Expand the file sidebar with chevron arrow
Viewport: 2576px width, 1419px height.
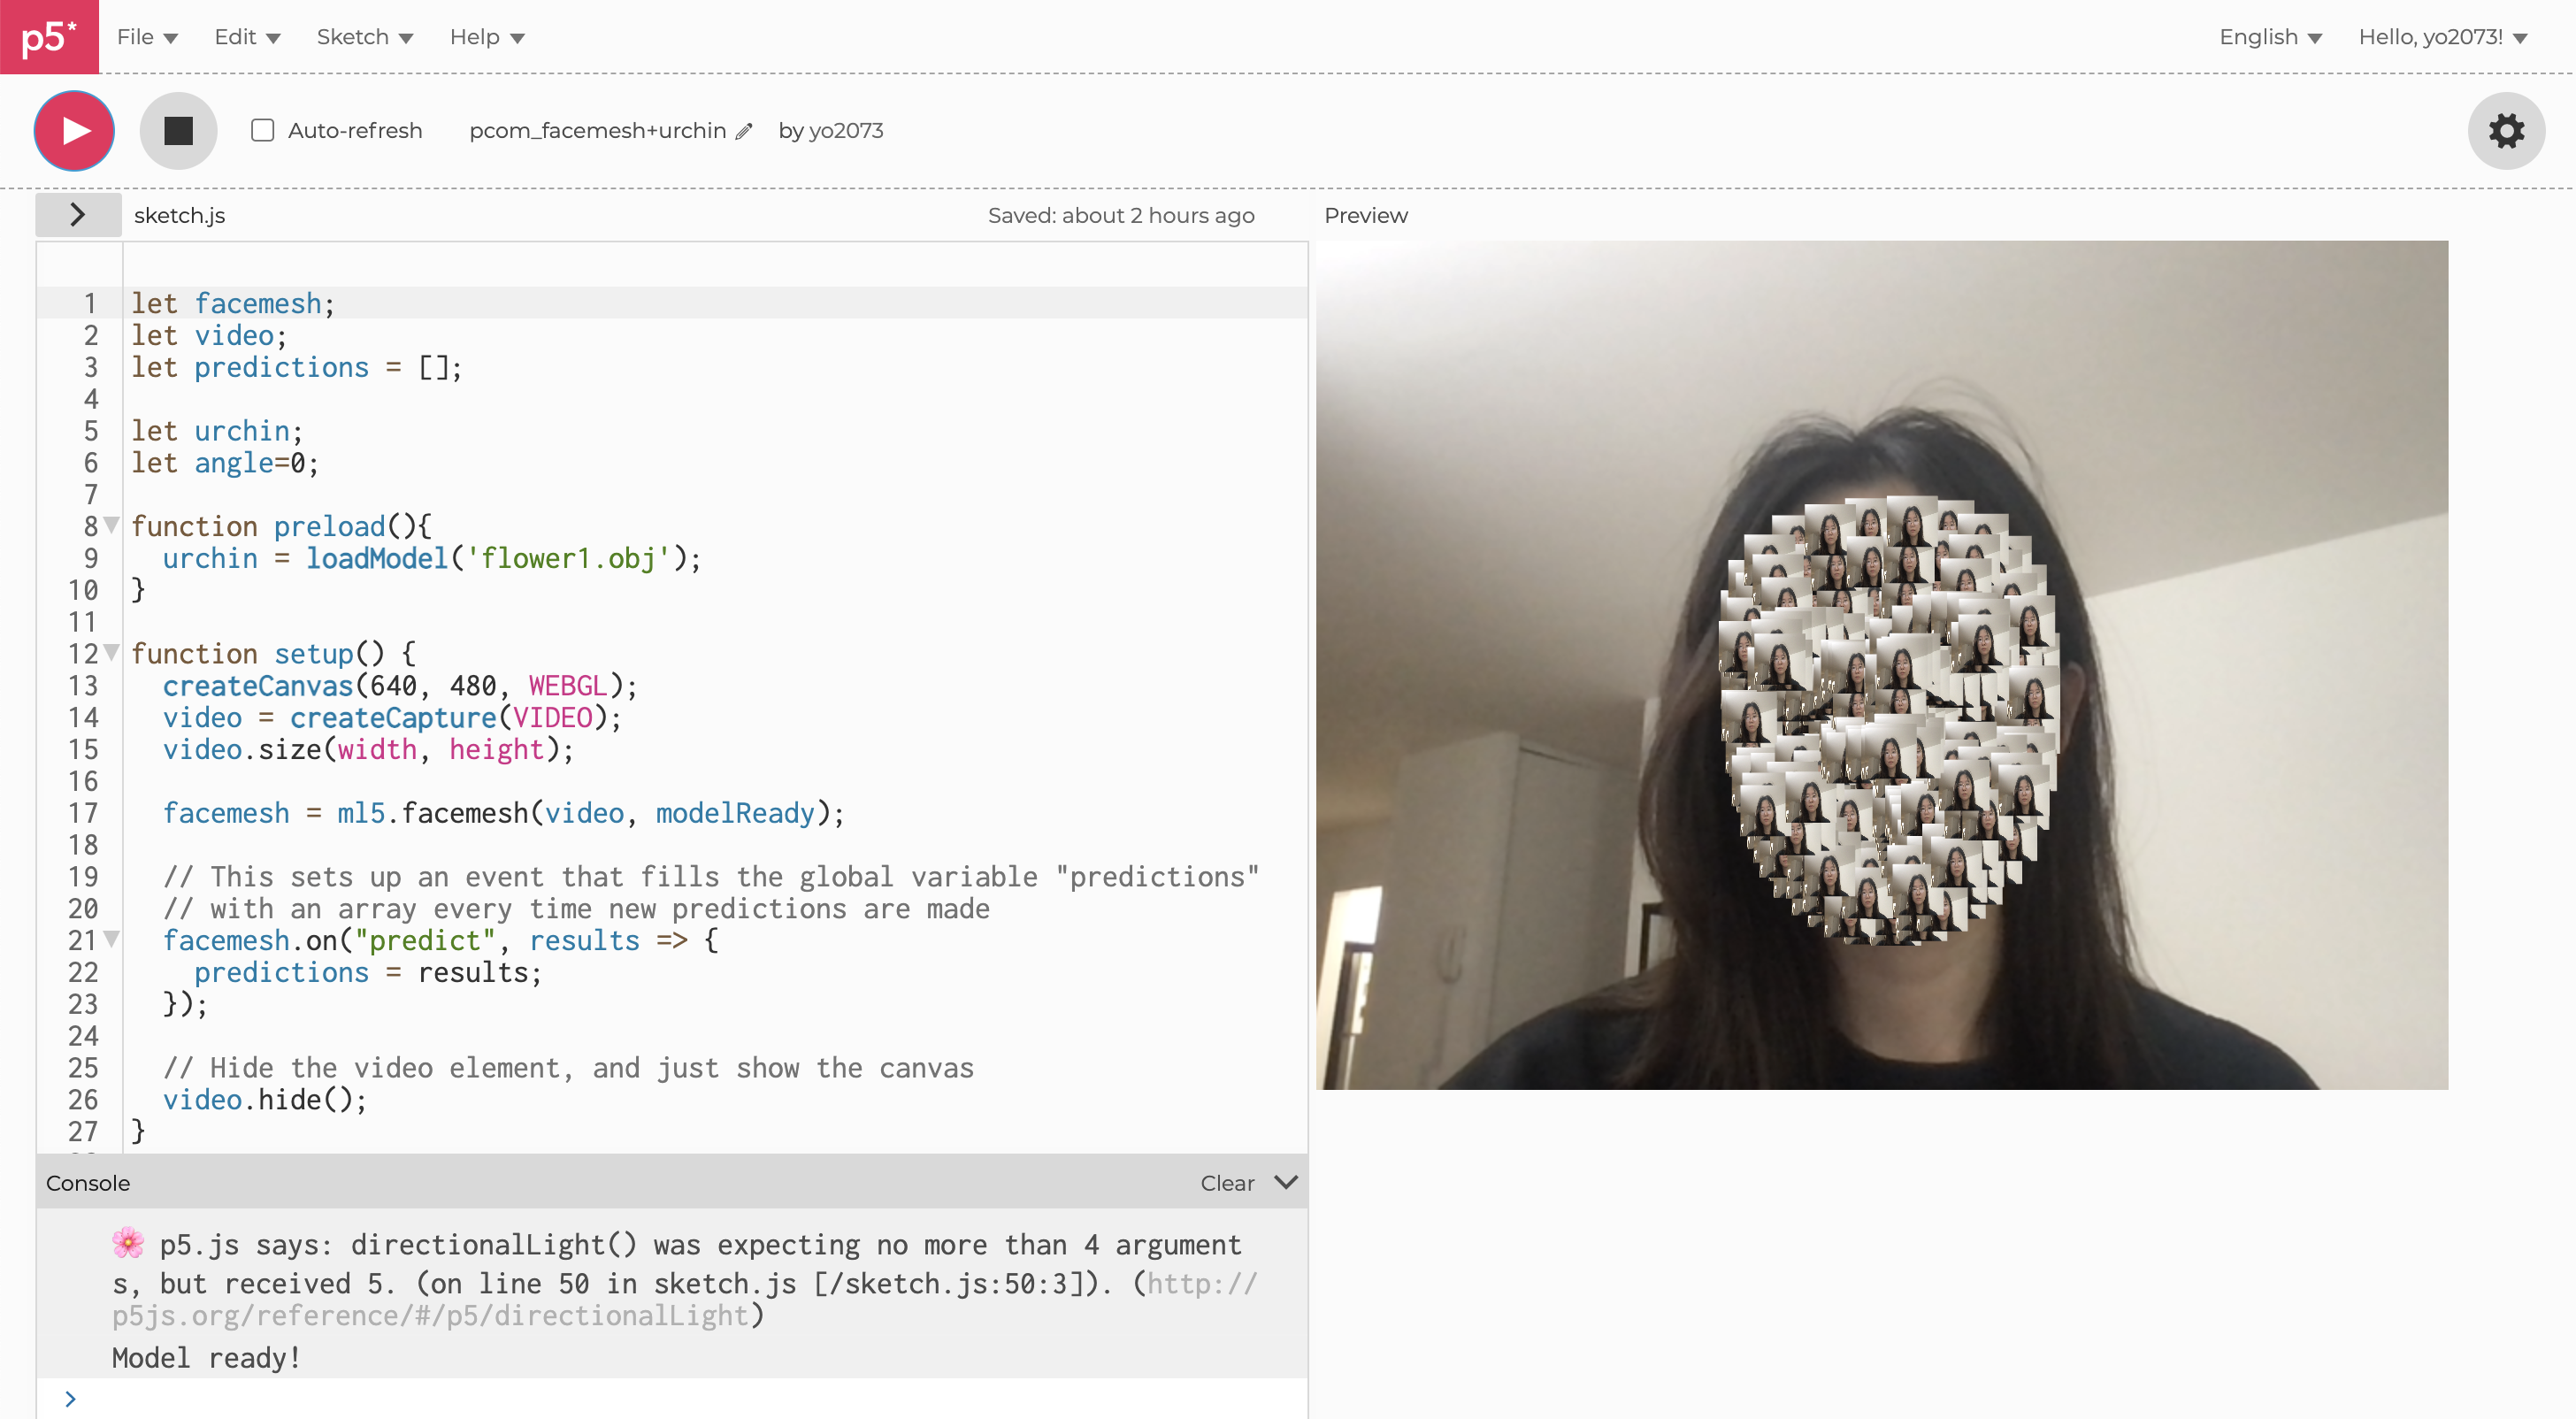click(x=78, y=215)
